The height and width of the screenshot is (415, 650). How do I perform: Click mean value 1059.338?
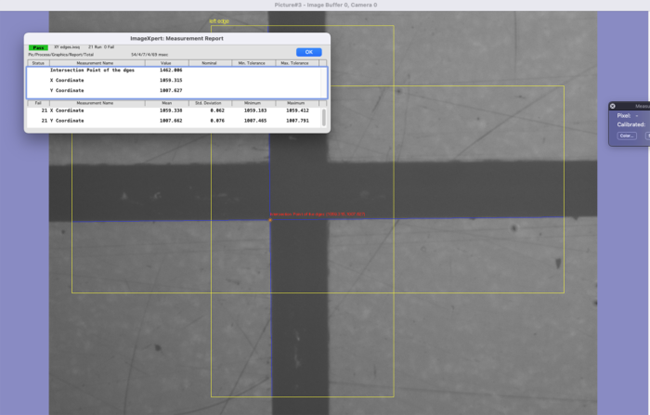171,111
